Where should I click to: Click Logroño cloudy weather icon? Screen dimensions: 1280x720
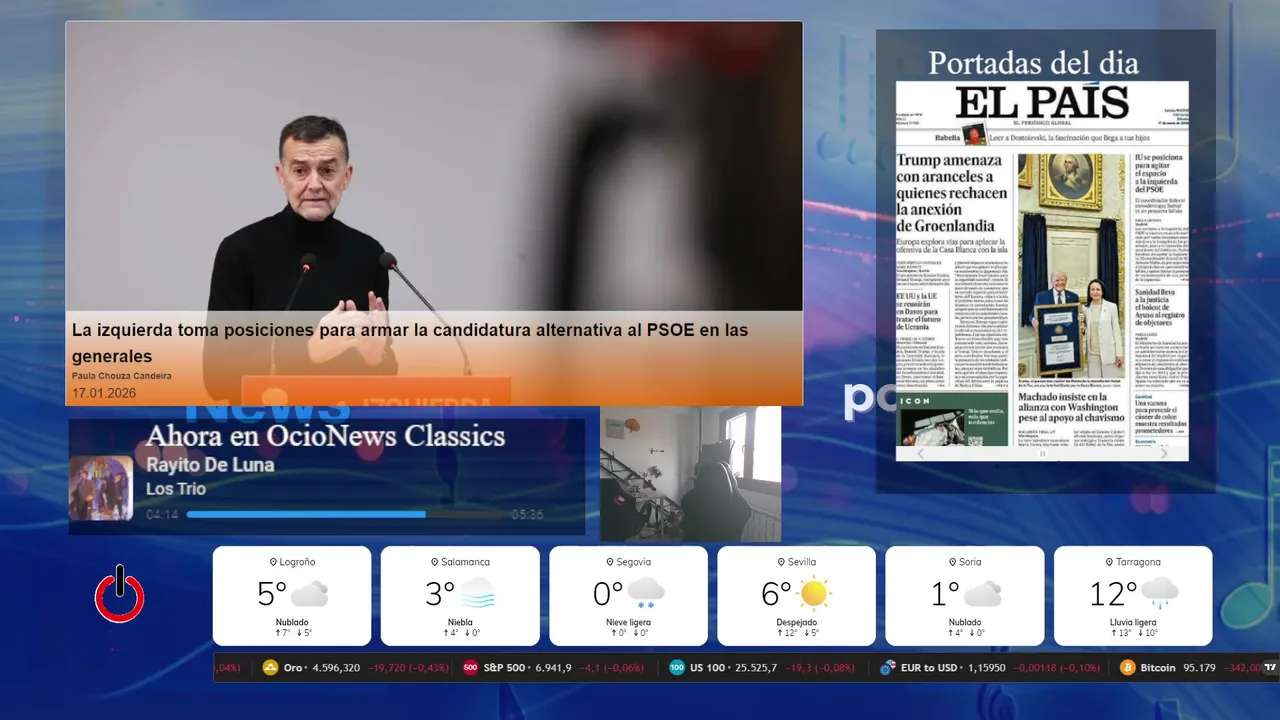pos(309,594)
